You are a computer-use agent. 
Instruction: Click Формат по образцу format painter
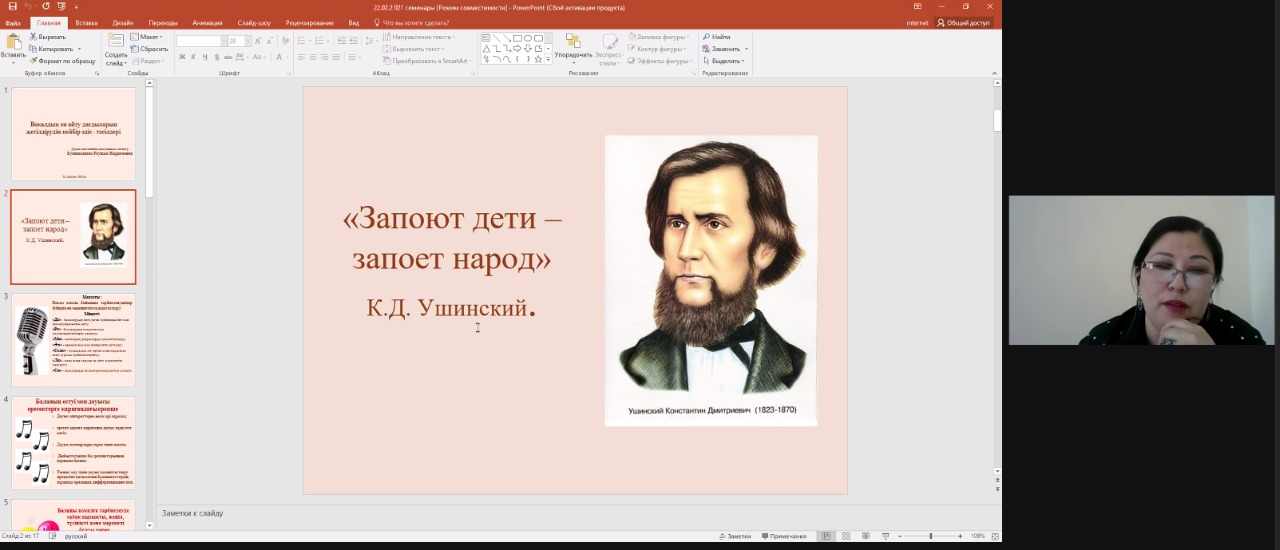[x=62, y=61]
